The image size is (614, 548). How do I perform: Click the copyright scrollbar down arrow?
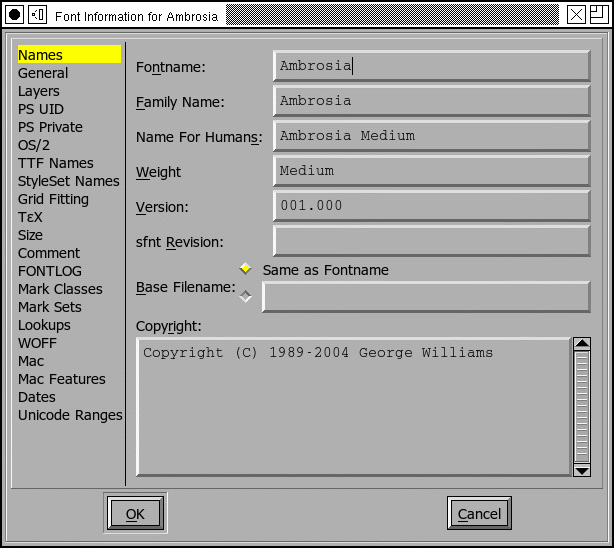click(x=581, y=469)
